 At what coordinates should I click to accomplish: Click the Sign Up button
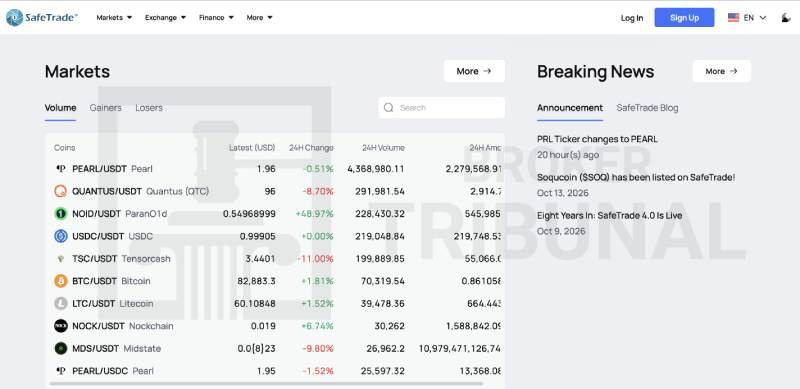pos(684,17)
